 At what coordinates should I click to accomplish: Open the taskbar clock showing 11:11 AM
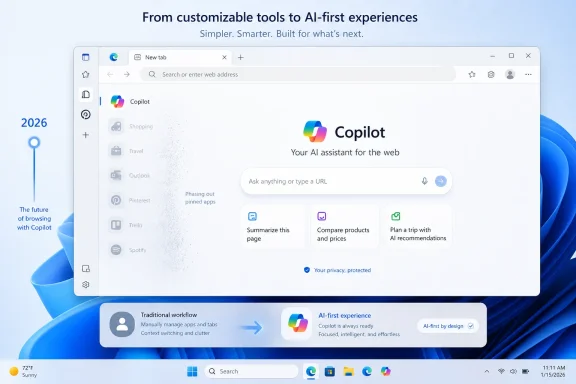point(553,372)
